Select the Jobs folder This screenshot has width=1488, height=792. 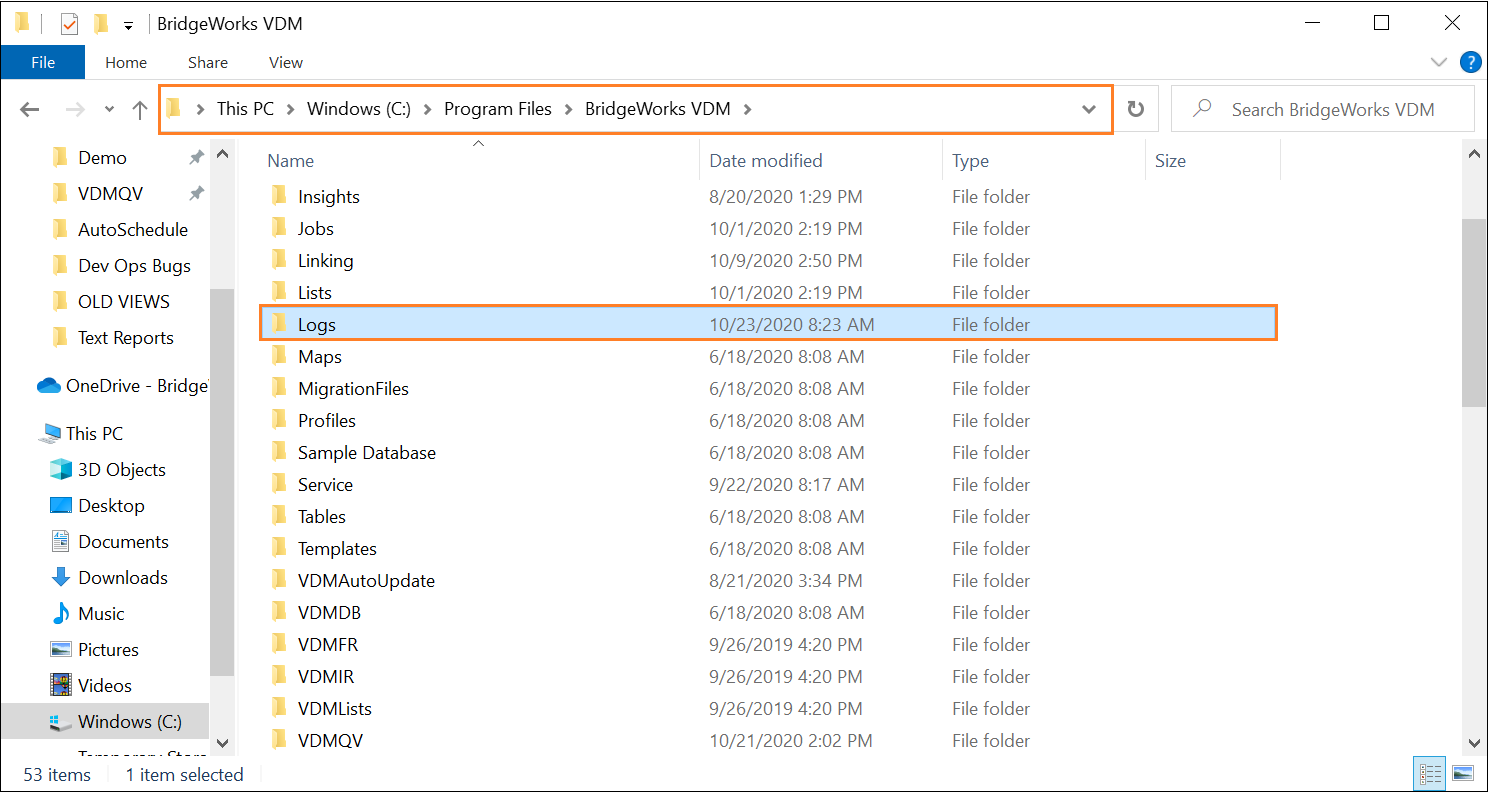point(315,229)
